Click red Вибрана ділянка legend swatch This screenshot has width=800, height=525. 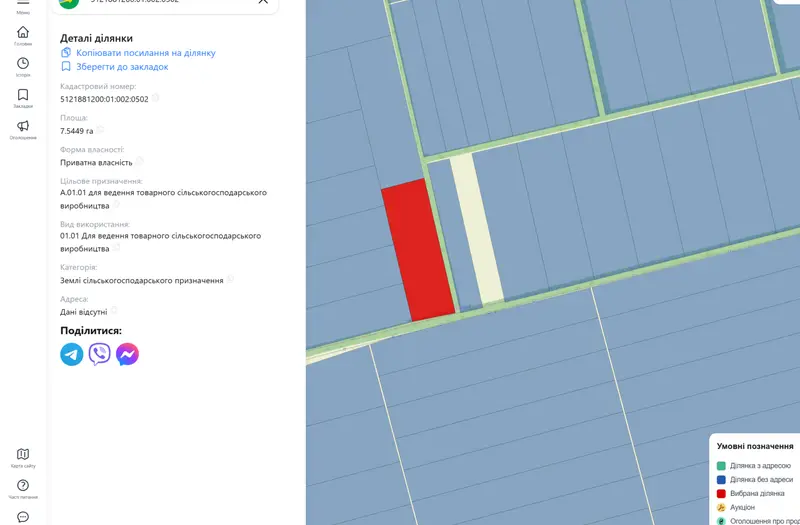point(721,493)
